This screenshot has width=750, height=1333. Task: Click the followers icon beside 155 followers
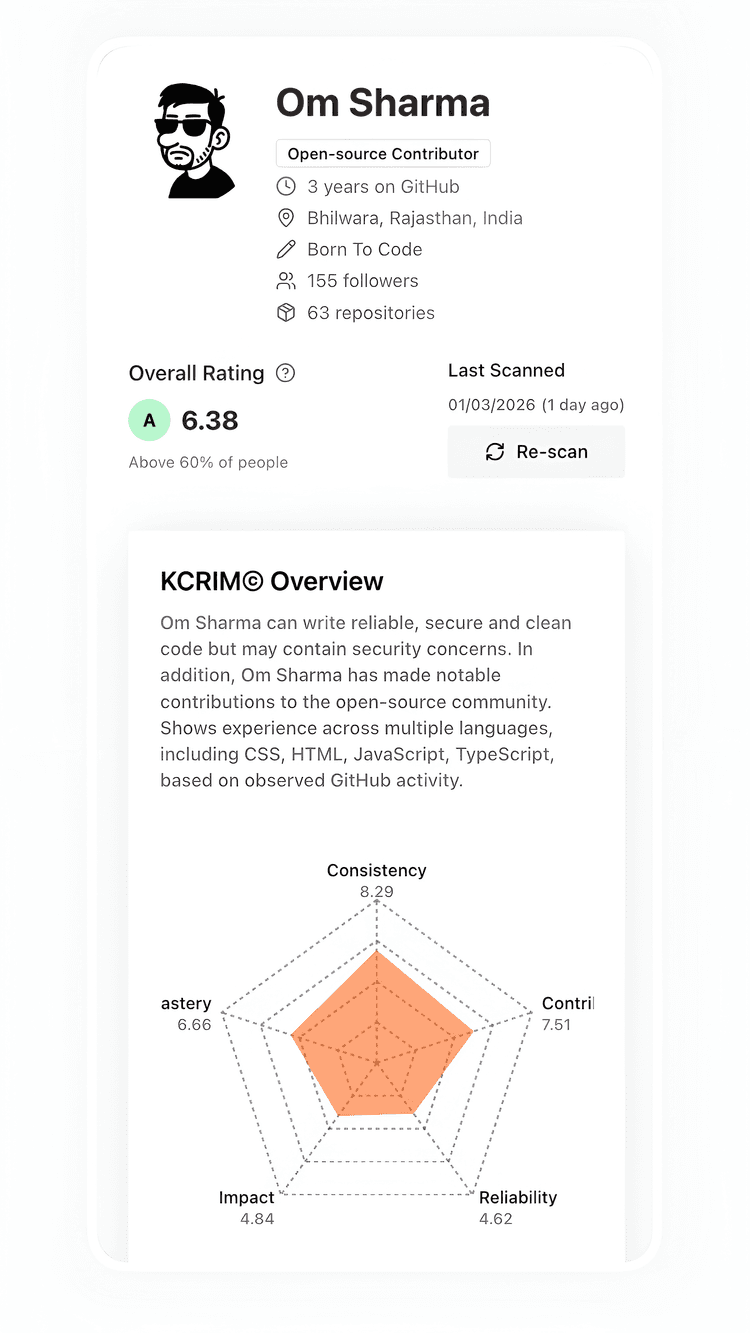click(x=287, y=281)
